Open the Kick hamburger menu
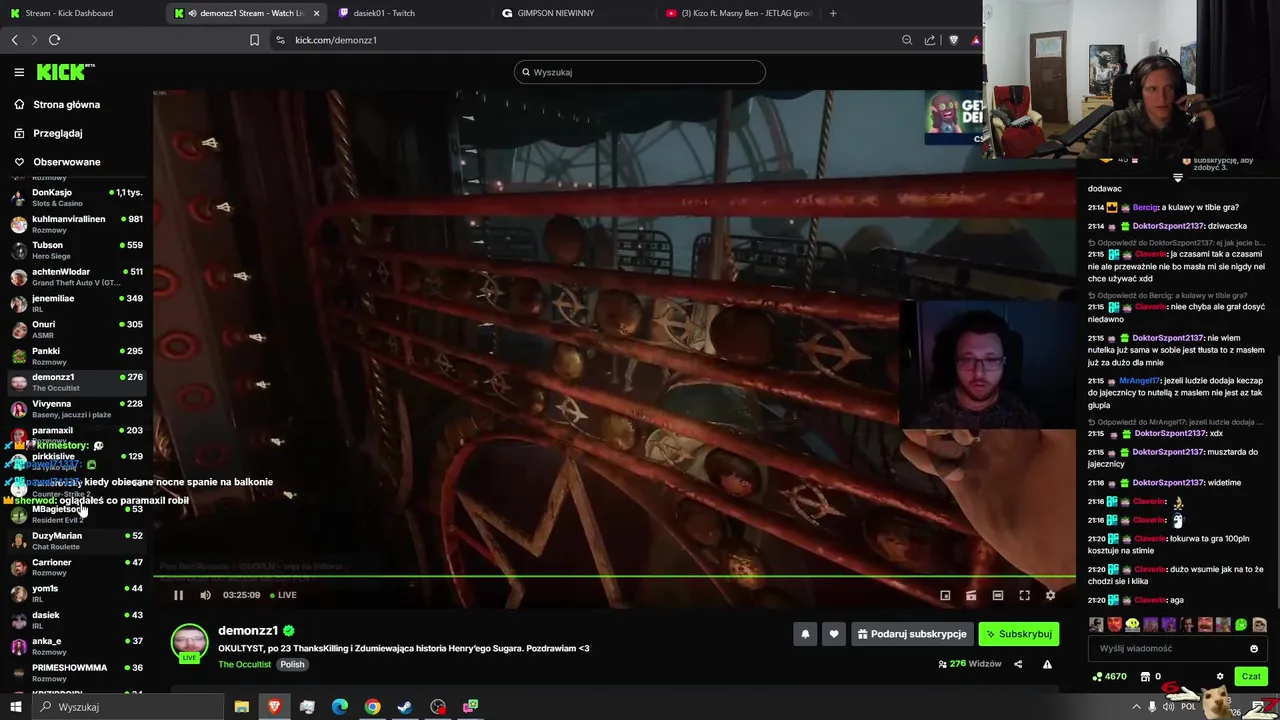Screen dimensions: 1280x720 click(19, 72)
